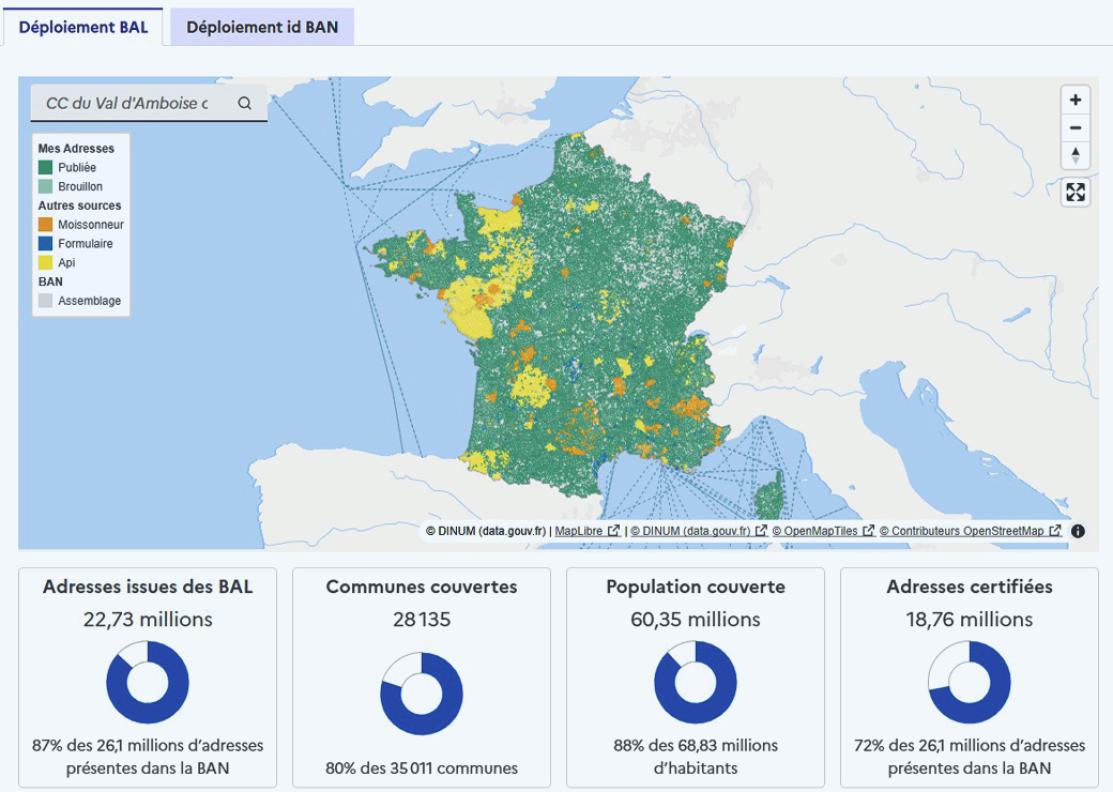Click the 28 135 communes value
The width and height of the screenshot is (1113, 792).
tap(422, 620)
